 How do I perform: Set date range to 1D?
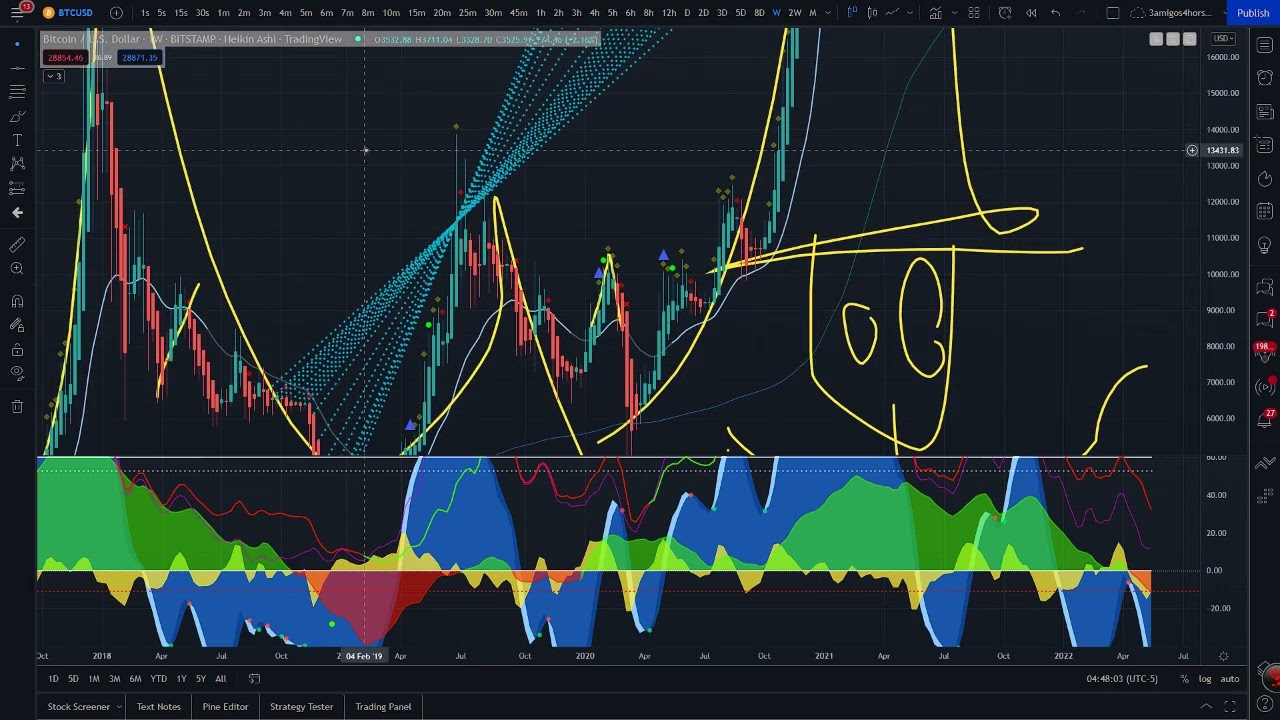(53, 679)
